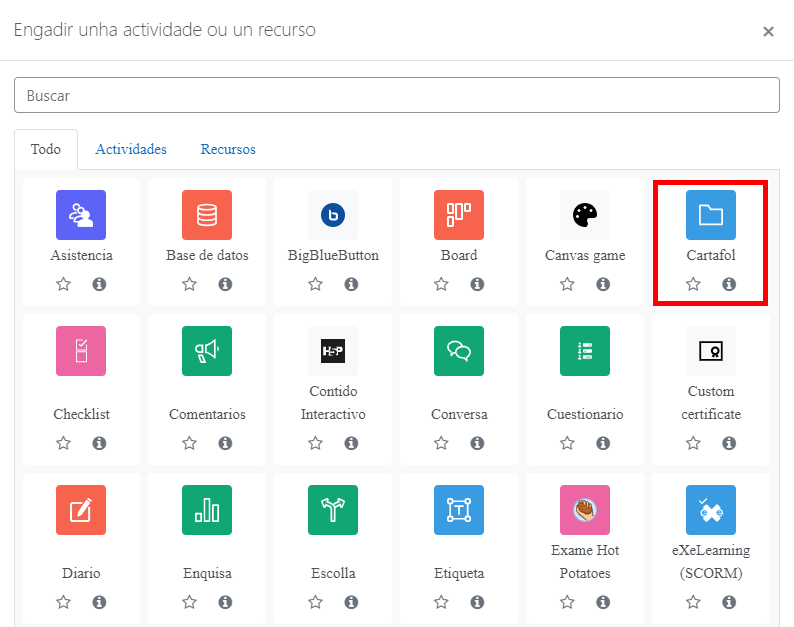The height and width of the screenshot is (627, 794).
Task: Open information details for Diario
Action: coord(99,602)
